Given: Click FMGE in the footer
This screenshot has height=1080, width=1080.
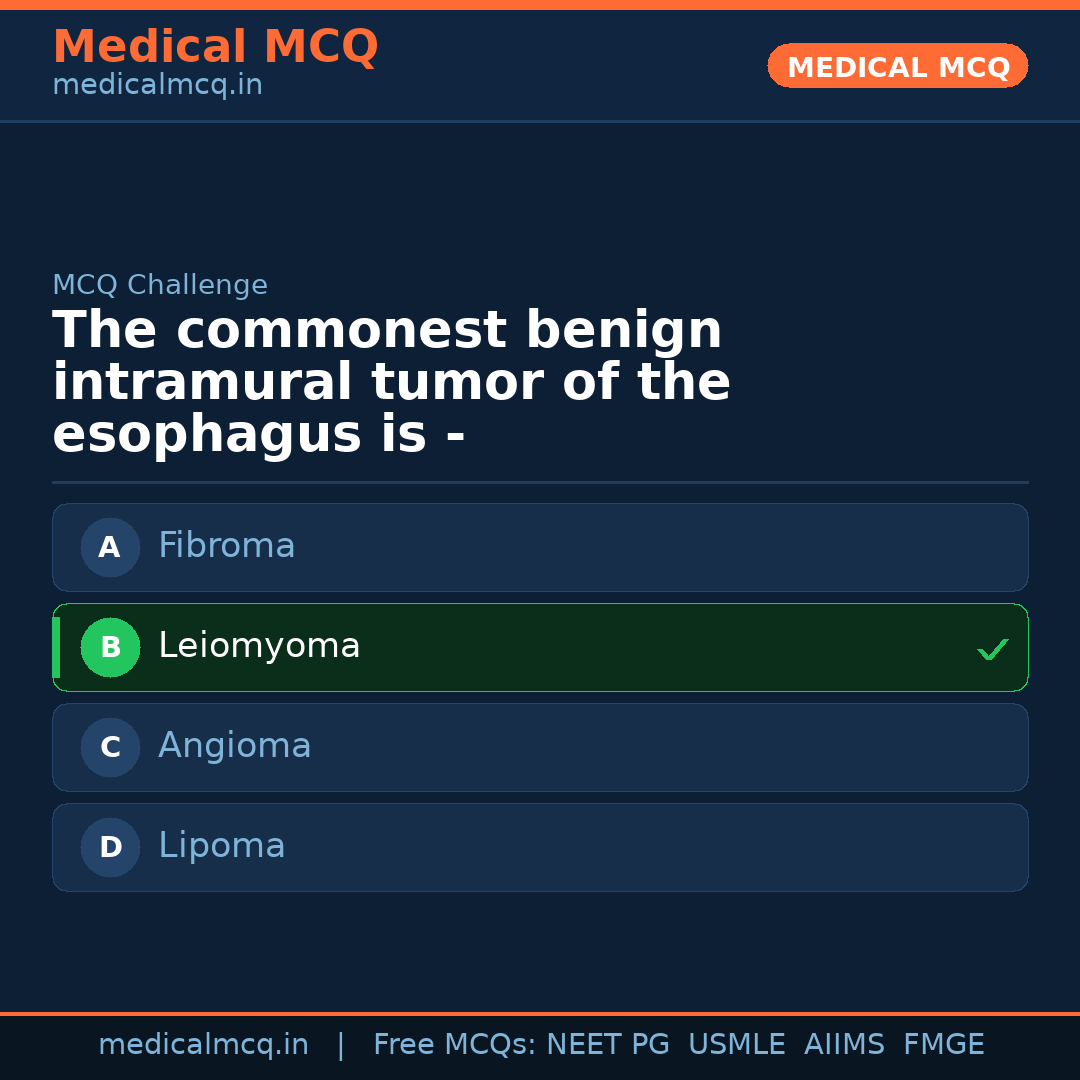Looking at the screenshot, I should [943, 1045].
